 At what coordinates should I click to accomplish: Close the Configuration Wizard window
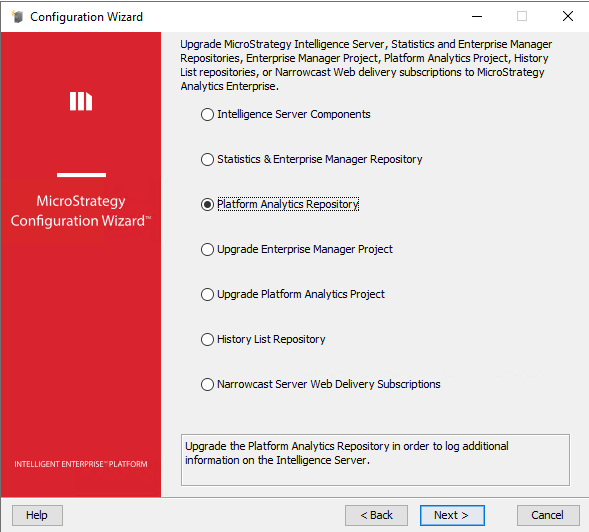pos(568,17)
